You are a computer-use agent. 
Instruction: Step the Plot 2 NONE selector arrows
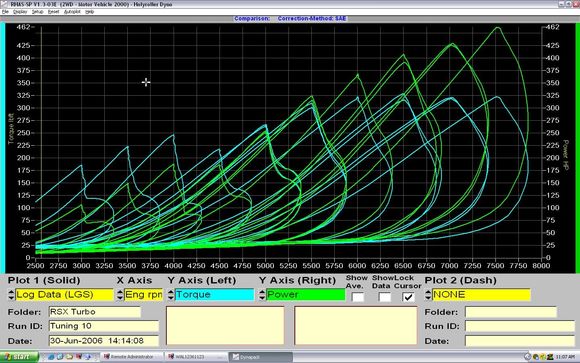(x=428, y=295)
